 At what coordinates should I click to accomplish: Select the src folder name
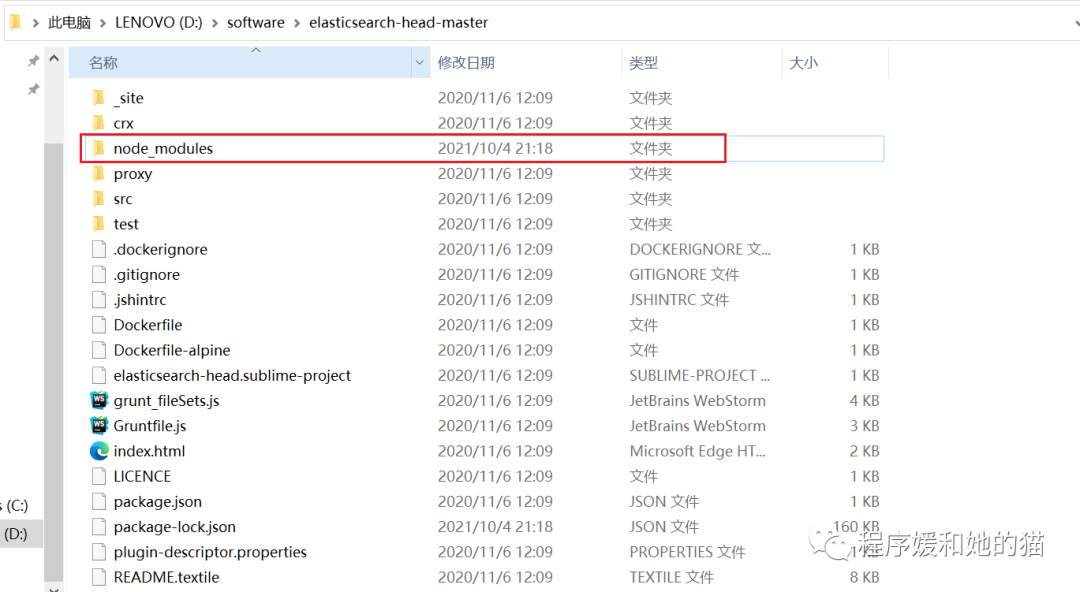(x=123, y=200)
